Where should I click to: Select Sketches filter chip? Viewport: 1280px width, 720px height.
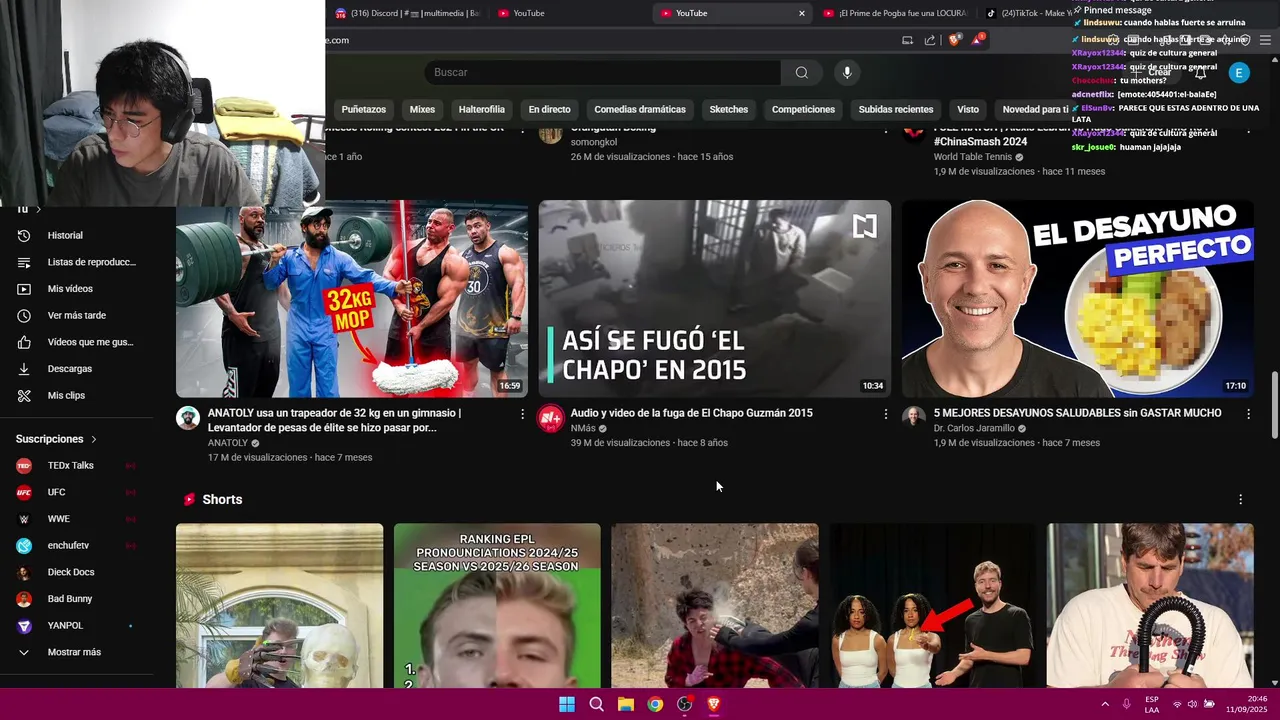click(728, 109)
